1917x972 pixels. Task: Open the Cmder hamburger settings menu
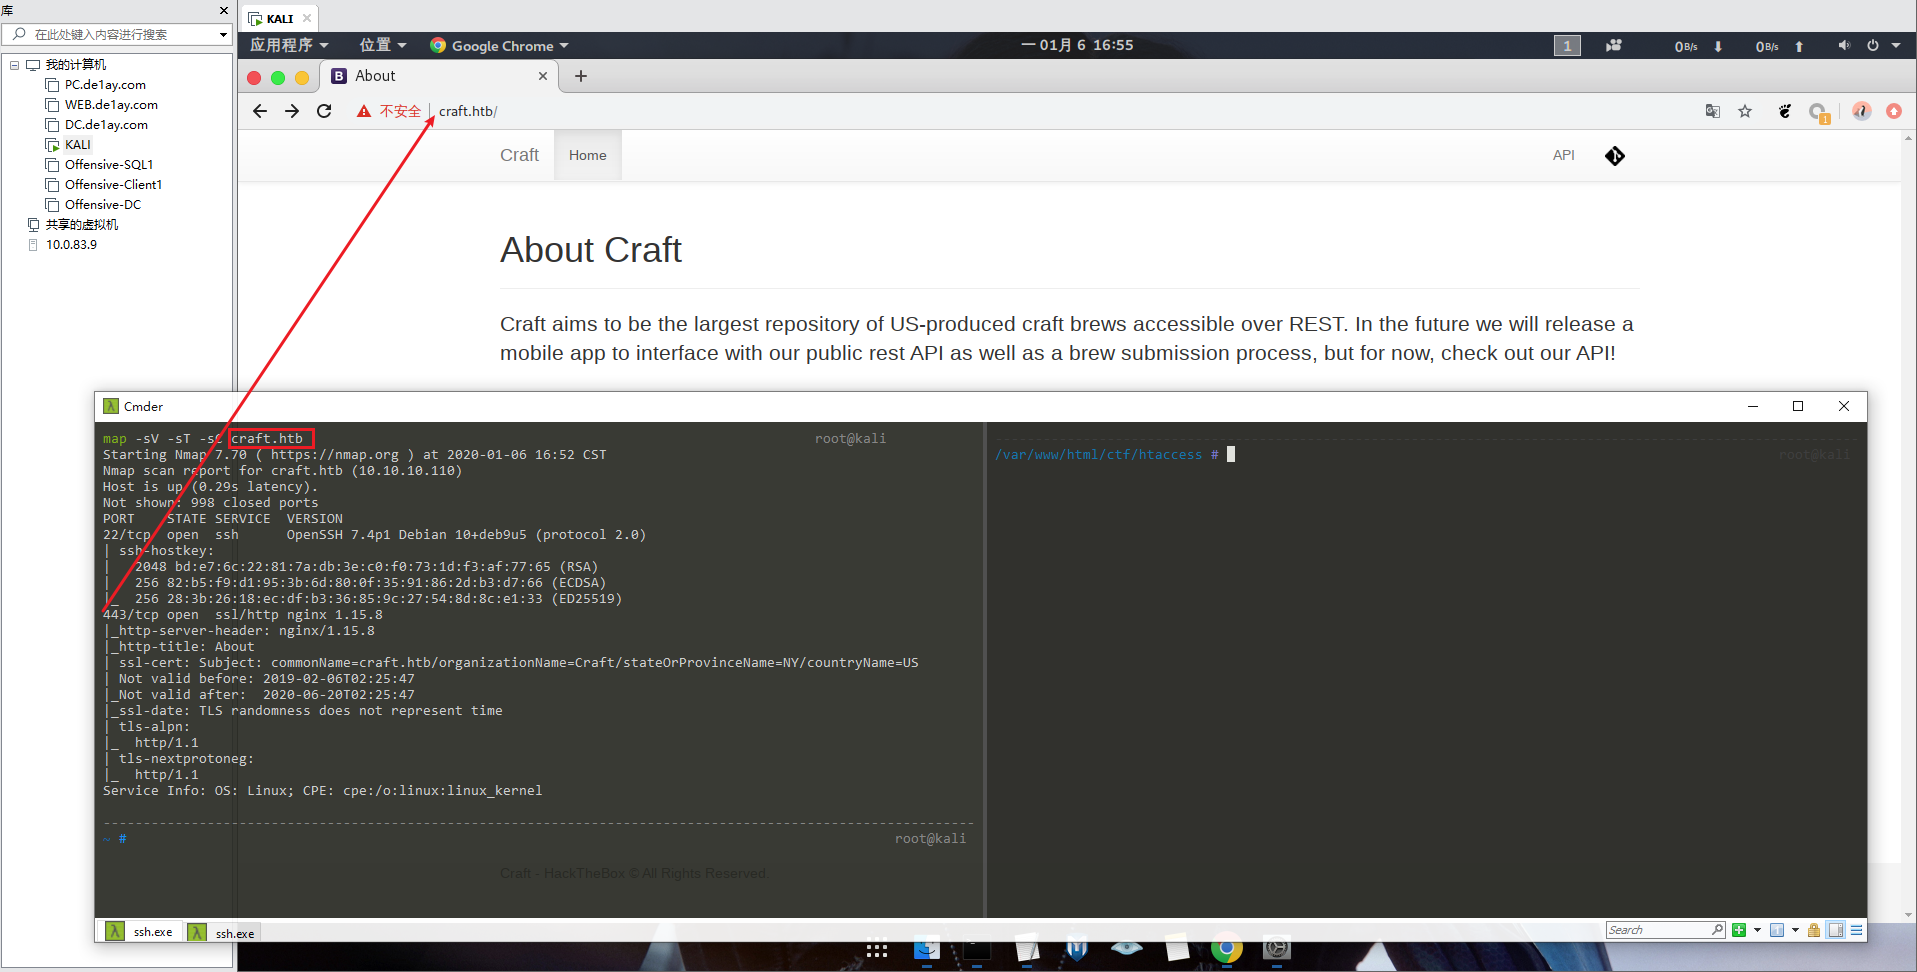tap(1857, 930)
